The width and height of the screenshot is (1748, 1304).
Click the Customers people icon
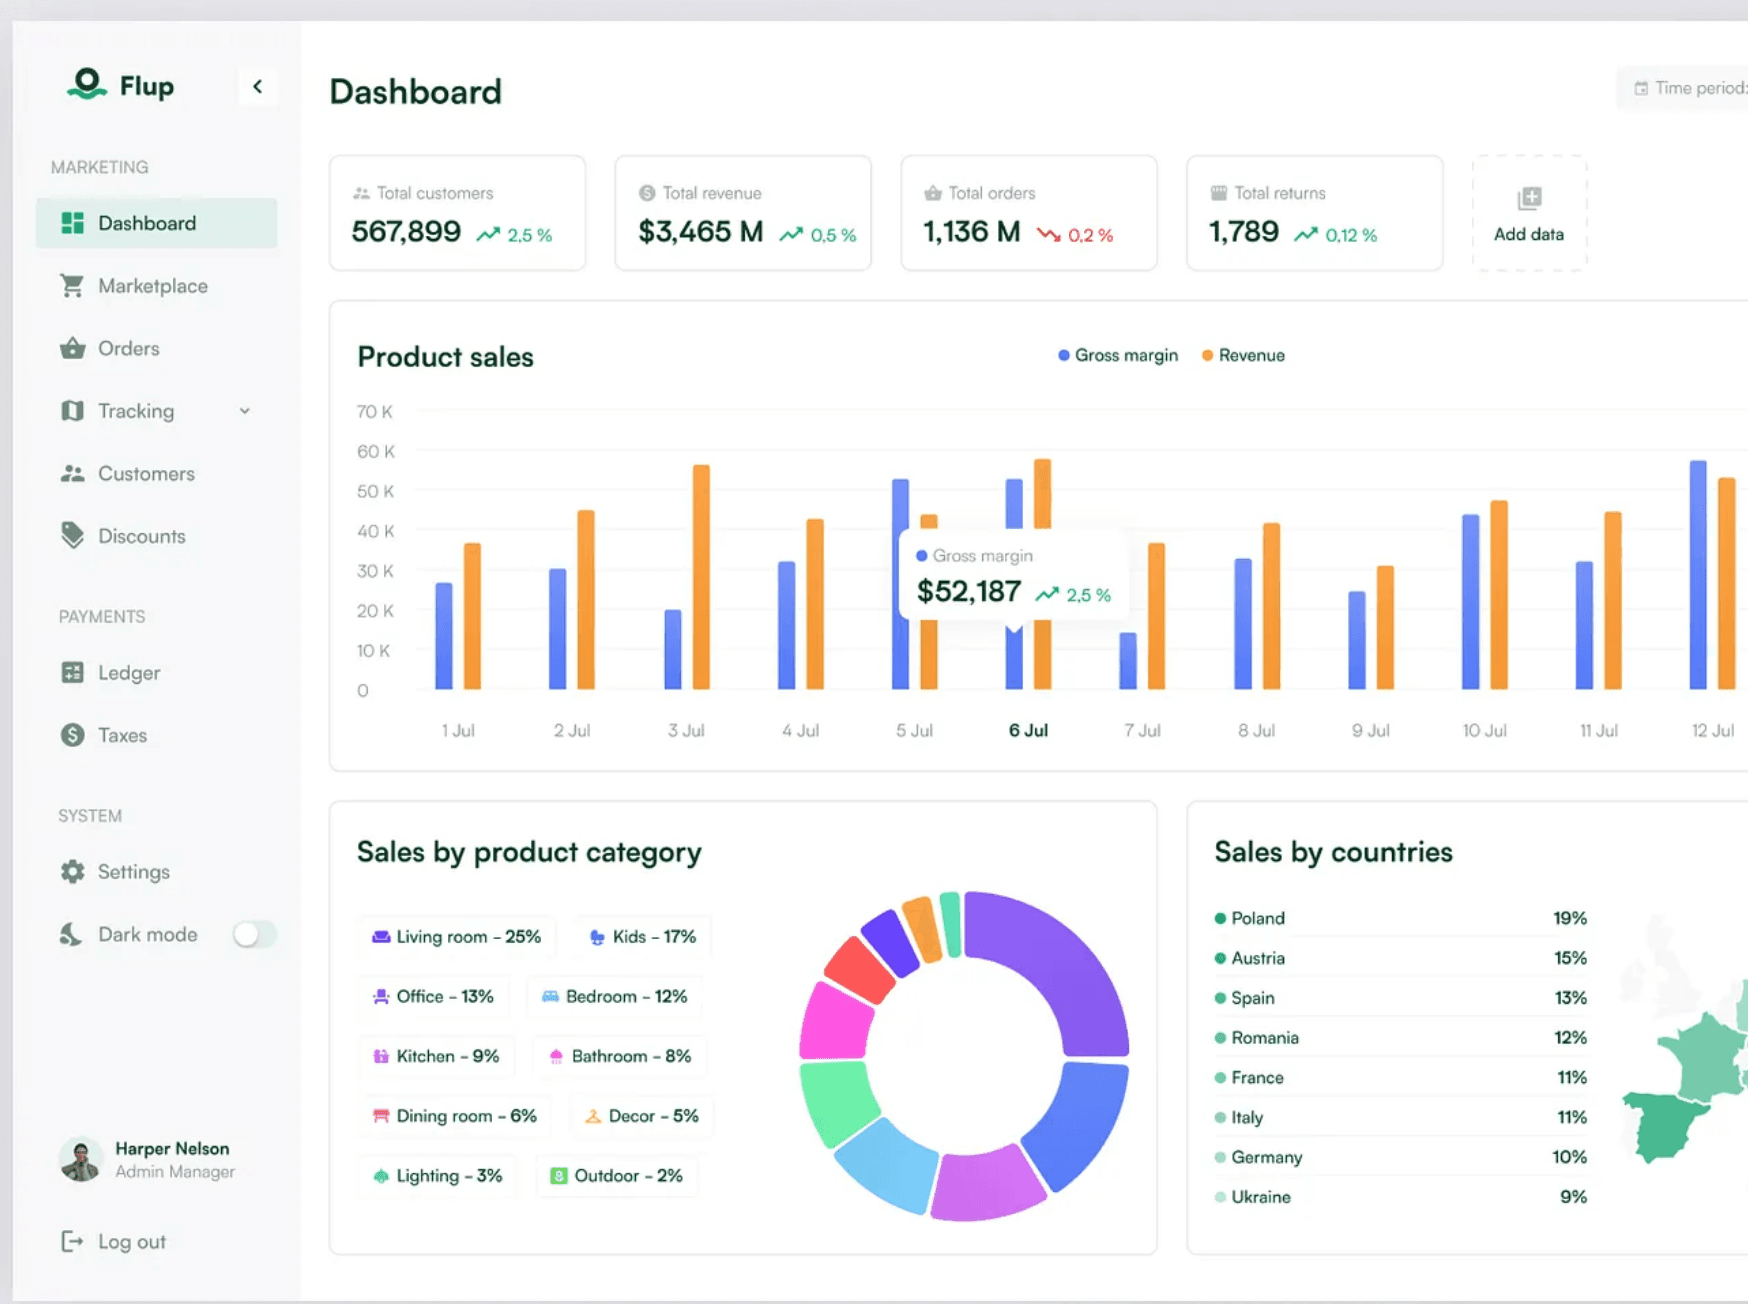coord(72,474)
